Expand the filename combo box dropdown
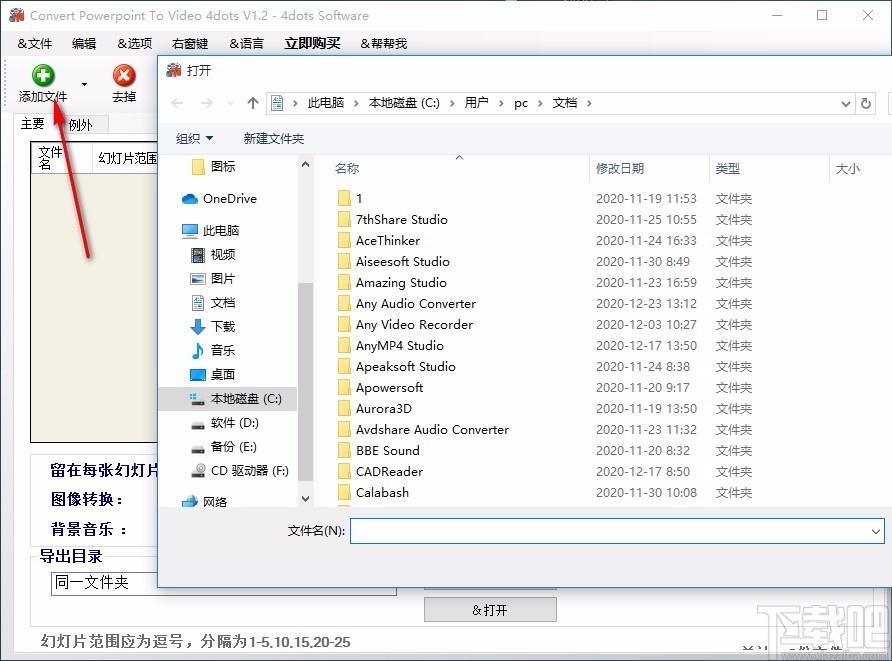This screenshot has height=661, width=892. pyautogui.click(x=876, y=531)
